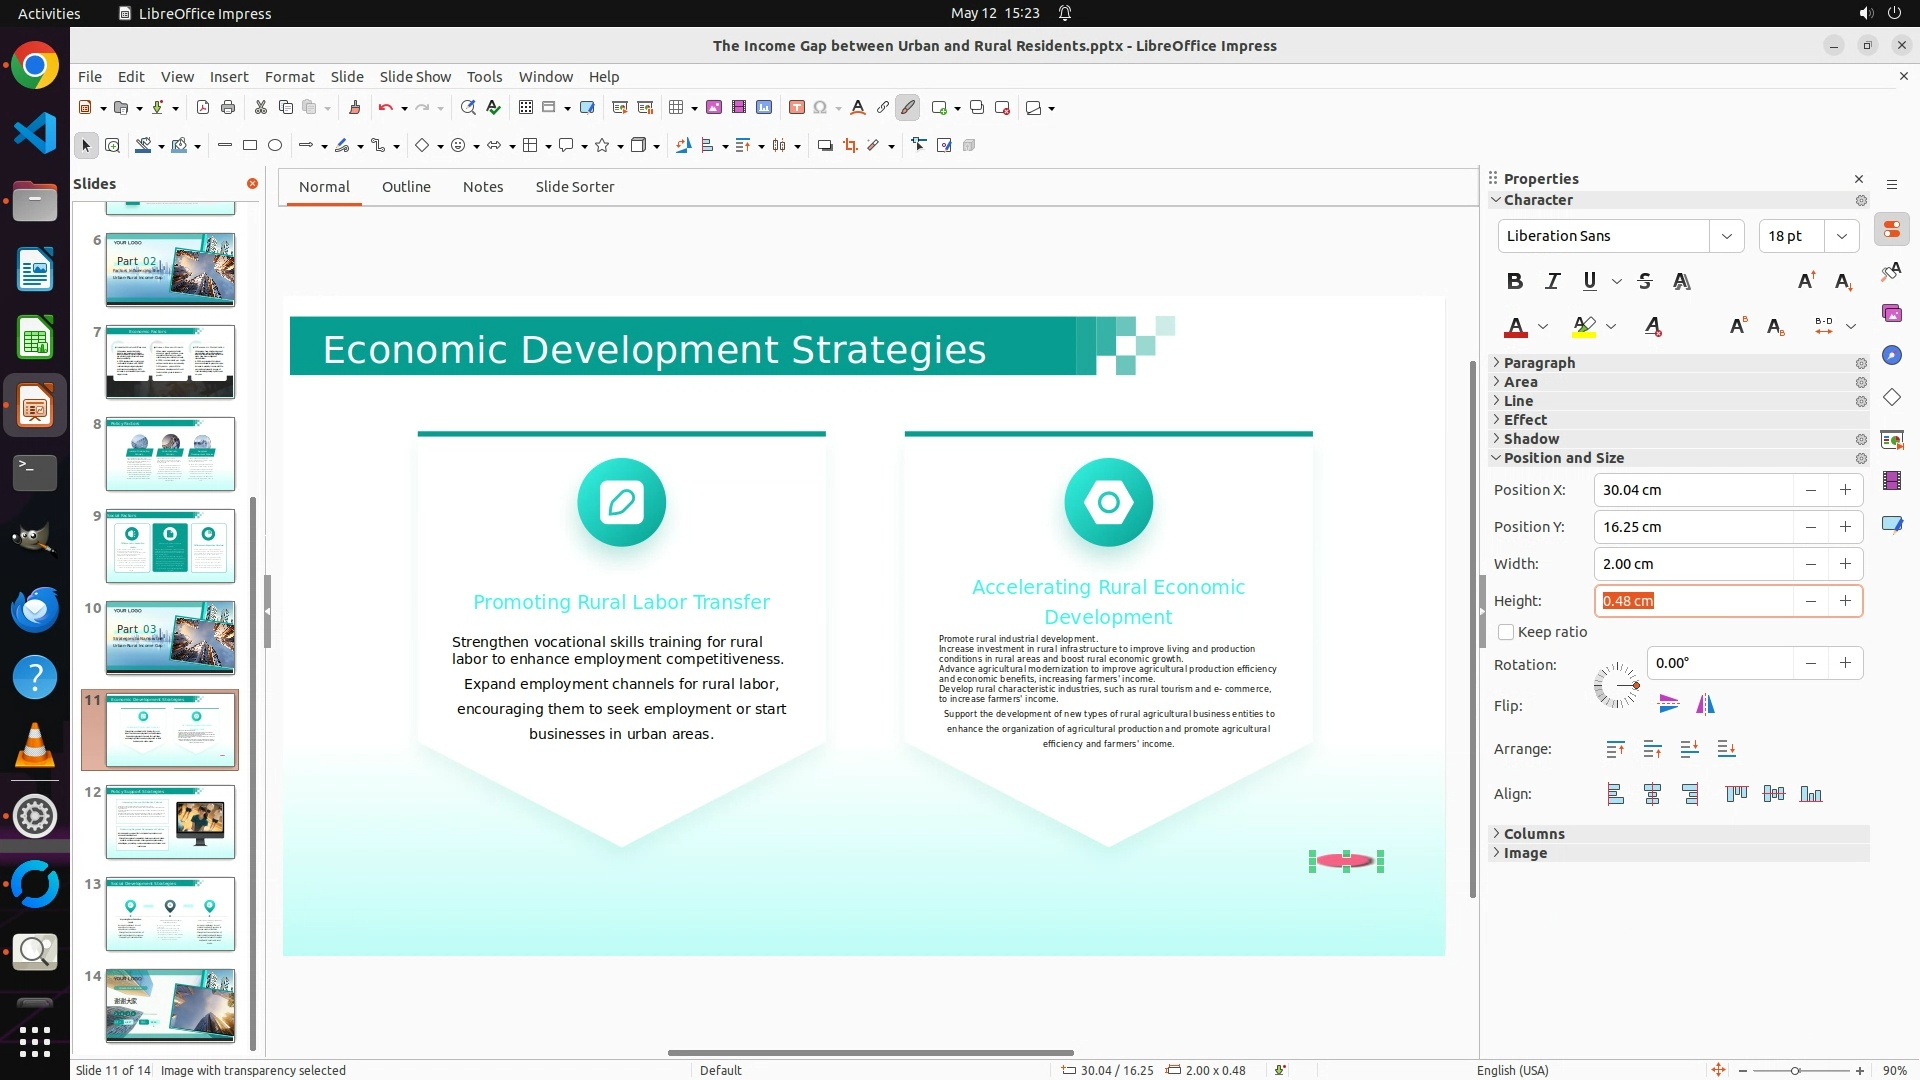1920x1080 pixels.
Task: Toggle Italic in Character panel
Action: point(1552,282)
